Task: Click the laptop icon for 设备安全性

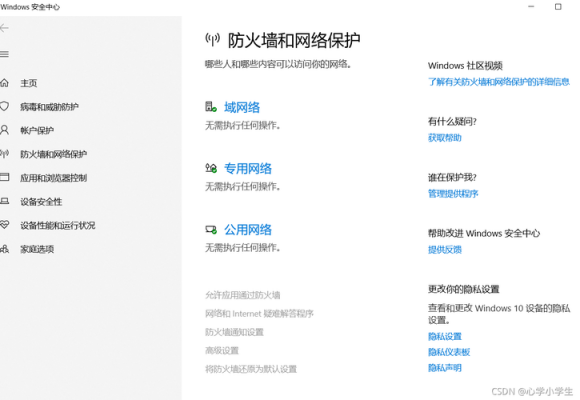Action: click(x=4, y=201)
